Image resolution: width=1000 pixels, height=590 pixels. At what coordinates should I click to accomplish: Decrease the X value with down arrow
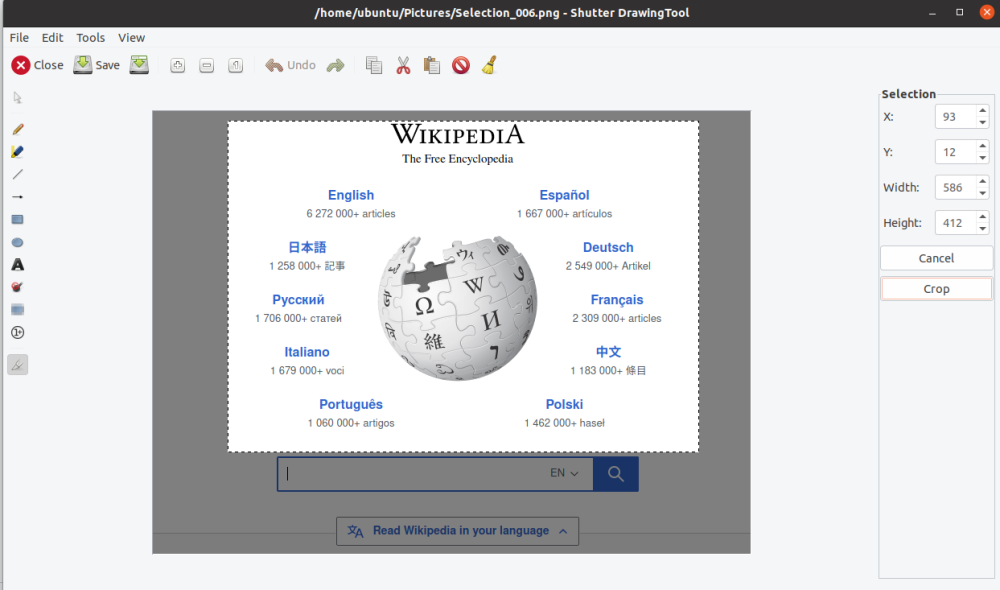coord(983,122)
